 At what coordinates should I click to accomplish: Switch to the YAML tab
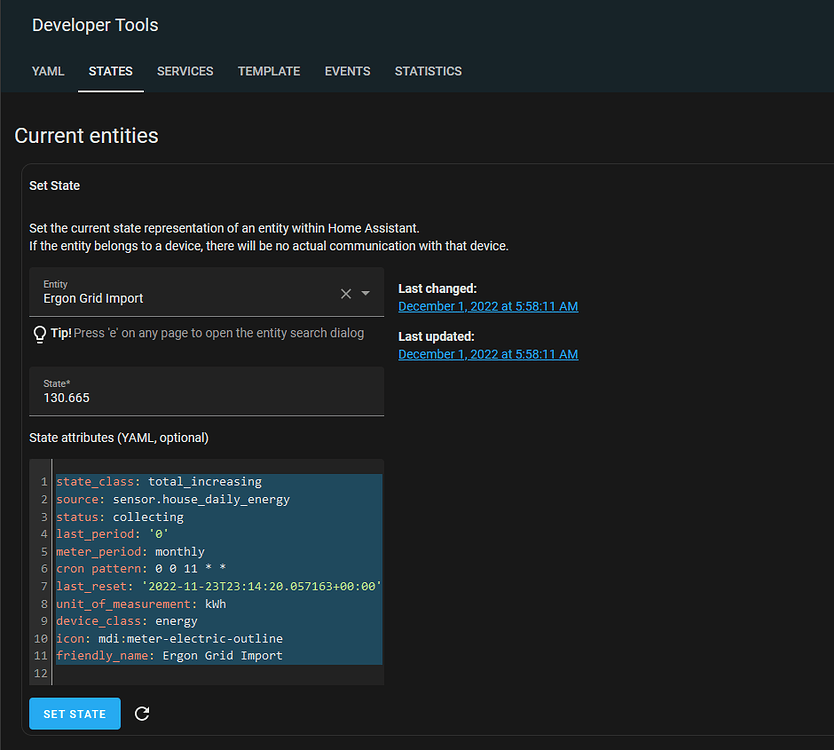[x=48, y=71]
